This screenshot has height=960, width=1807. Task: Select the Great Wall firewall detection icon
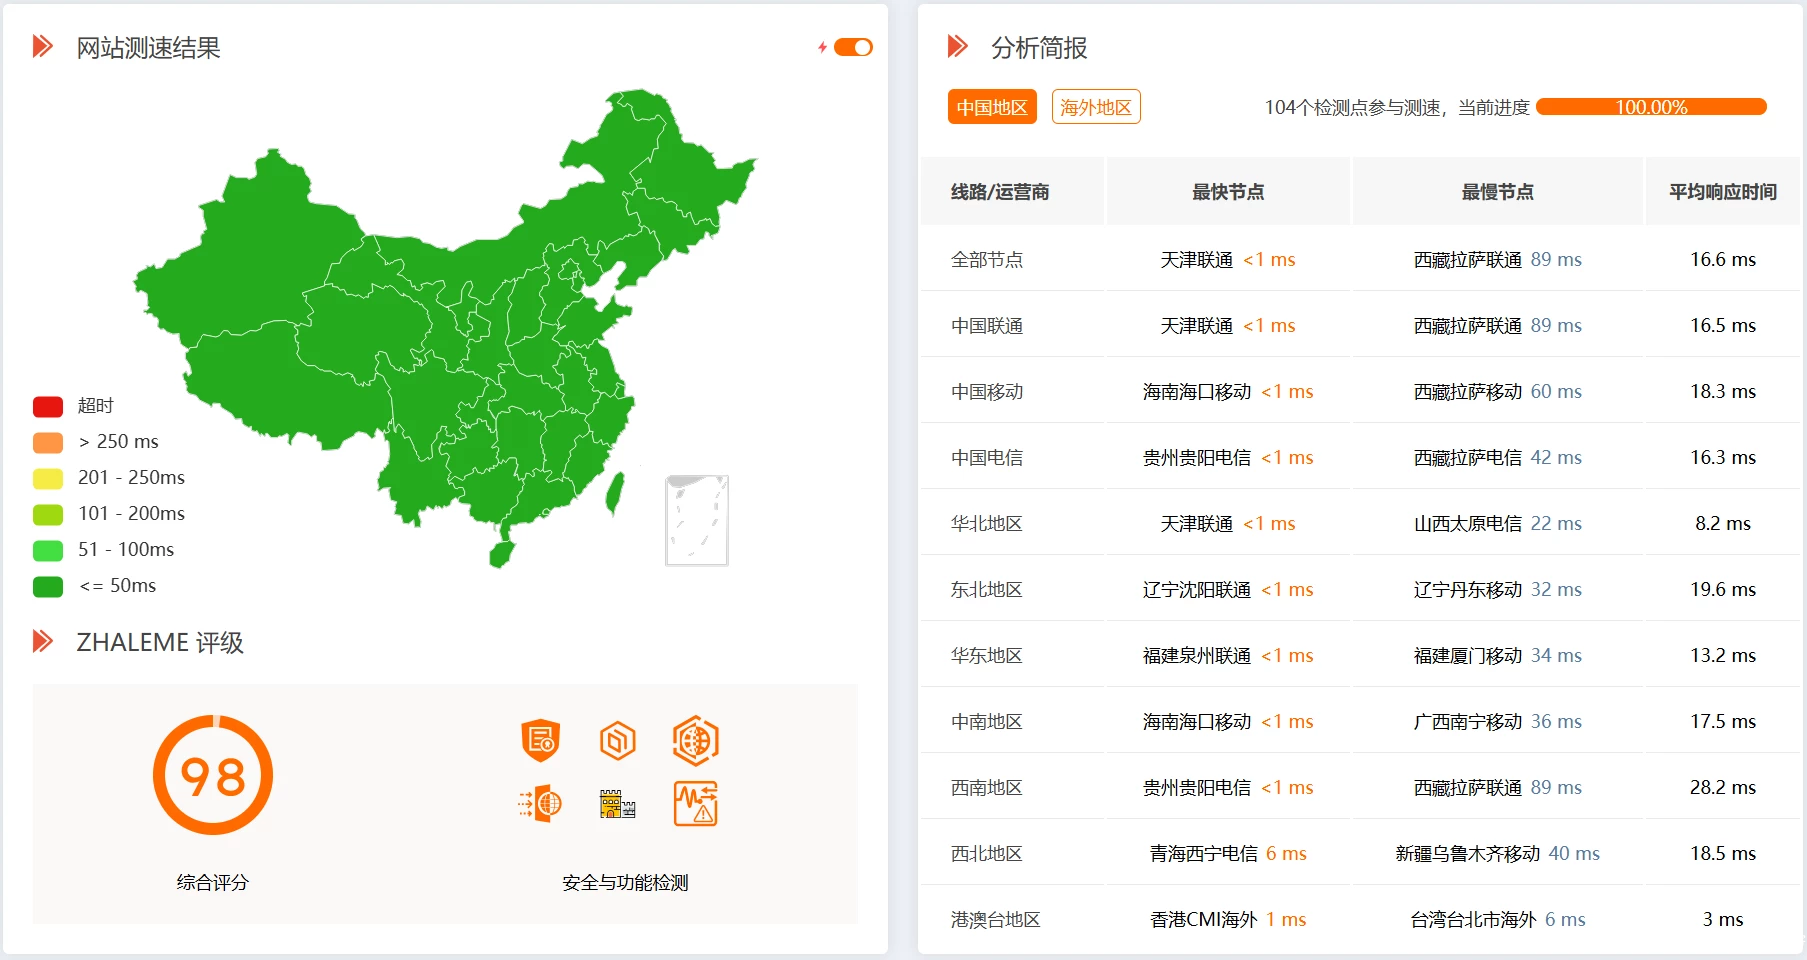(618, 803)
